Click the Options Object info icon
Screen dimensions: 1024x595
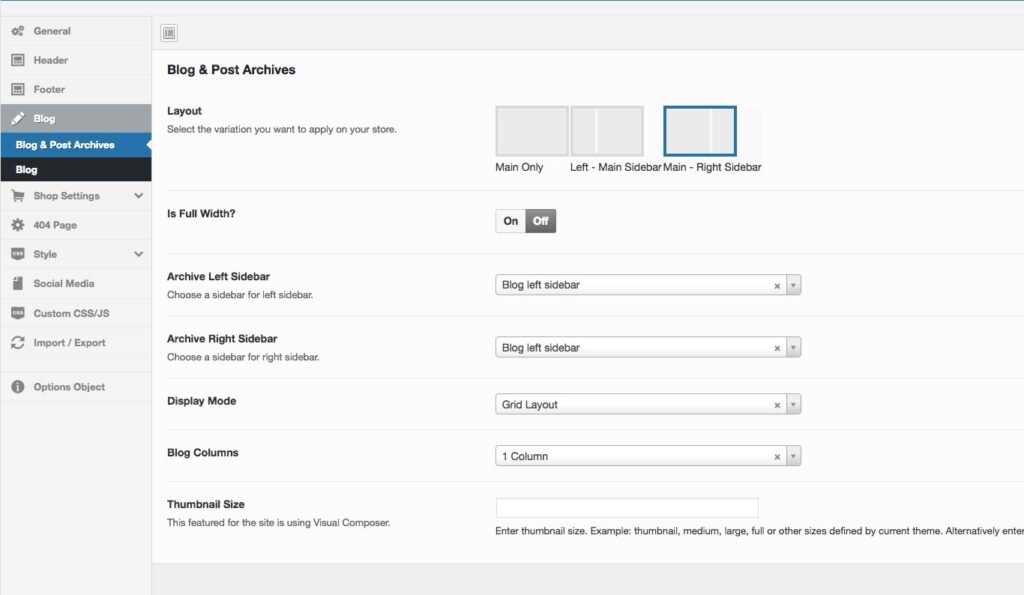pyautogui.click(x=18, y=387)
